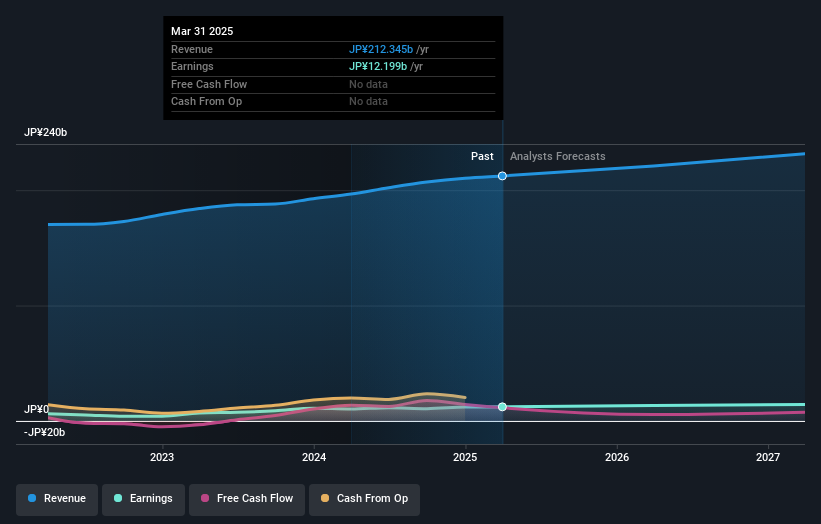Click the tooltip Revenue row label

click(x=192, y=49)
